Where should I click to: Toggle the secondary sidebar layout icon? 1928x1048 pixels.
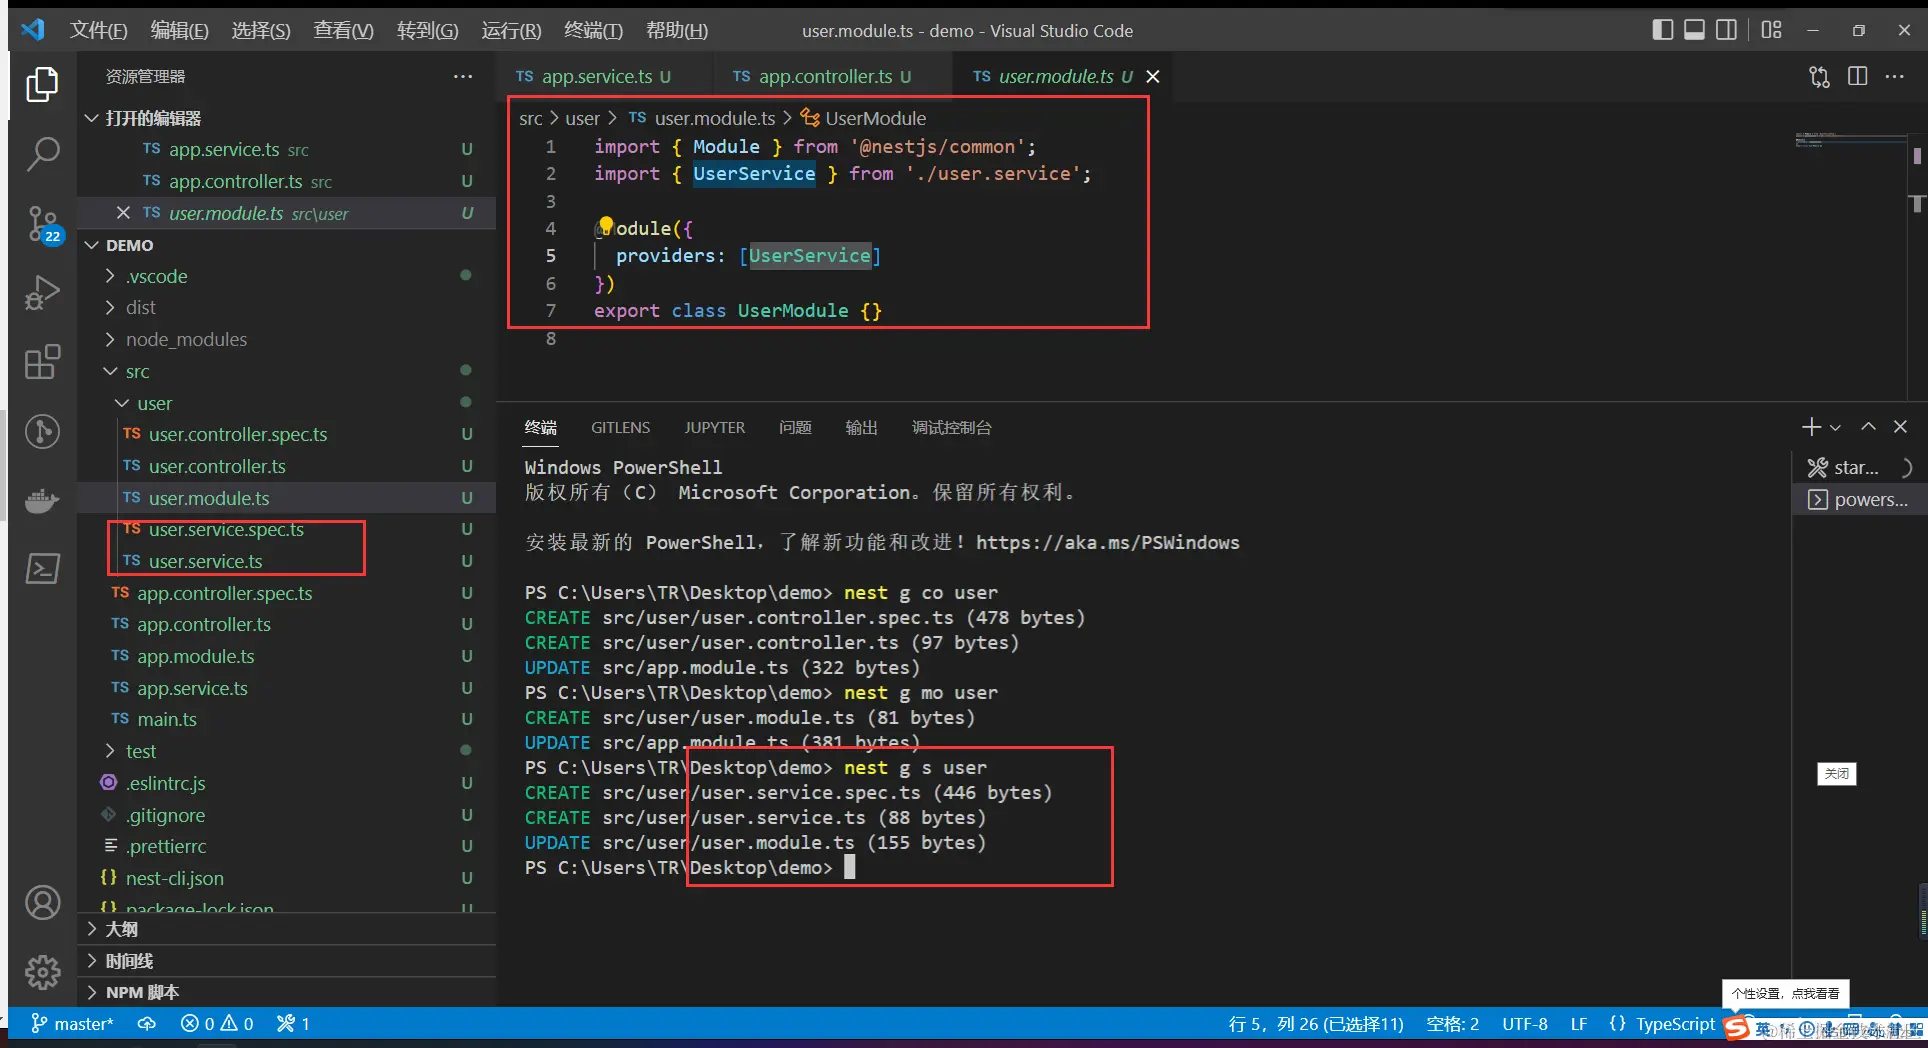tap(1726, 30)
